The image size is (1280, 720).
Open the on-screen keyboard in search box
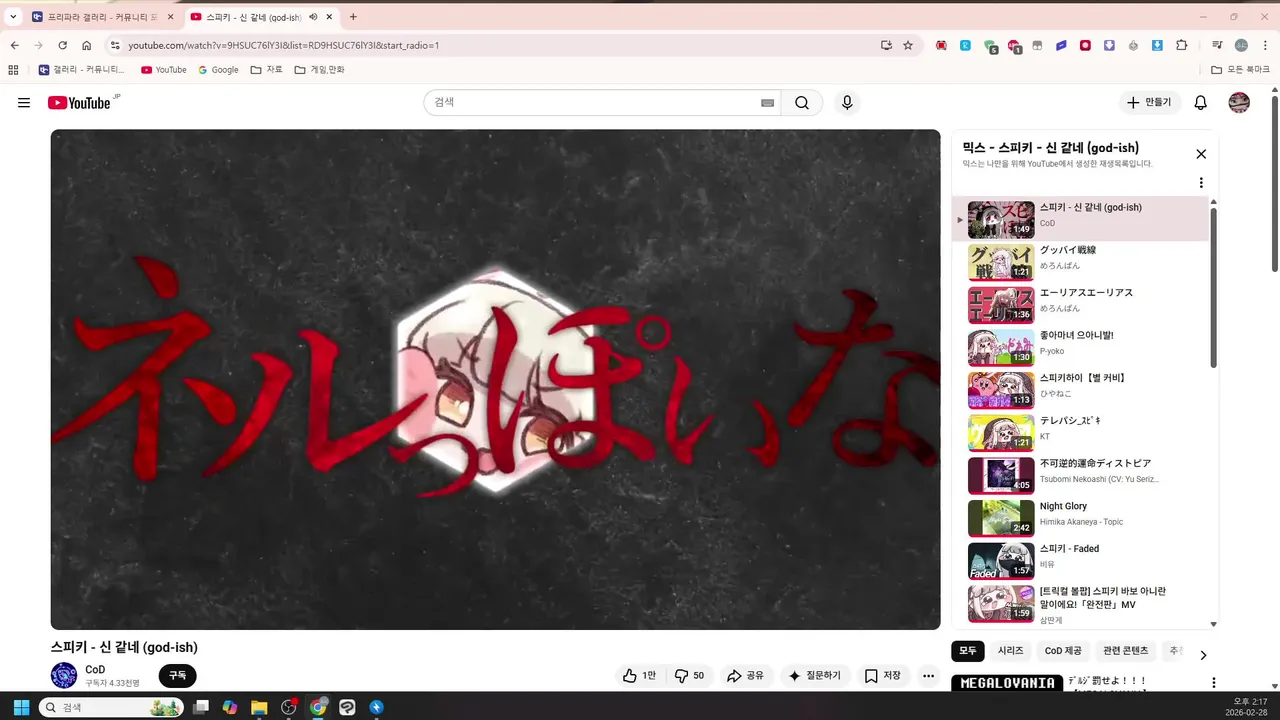point(767,103)
